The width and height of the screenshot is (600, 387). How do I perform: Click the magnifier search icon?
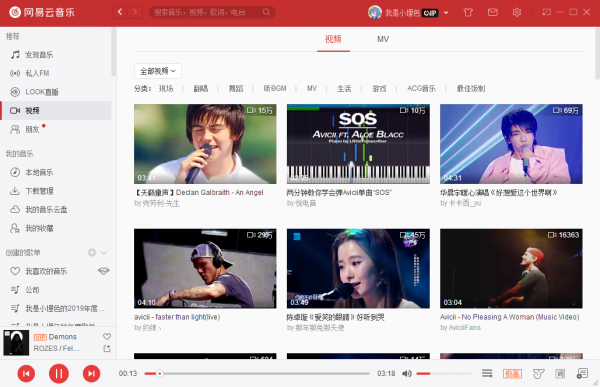tap(266, 12)
